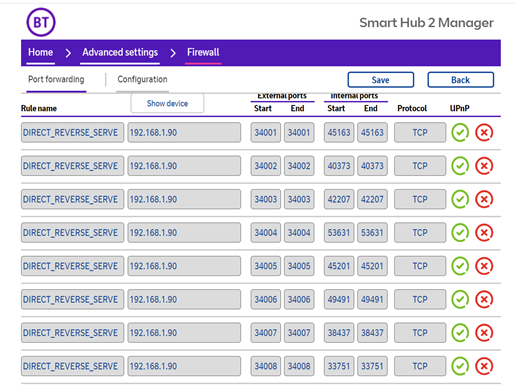The image size is (515, 389).
Task: Click rule name field in the 34008 row
Action: 72,366
